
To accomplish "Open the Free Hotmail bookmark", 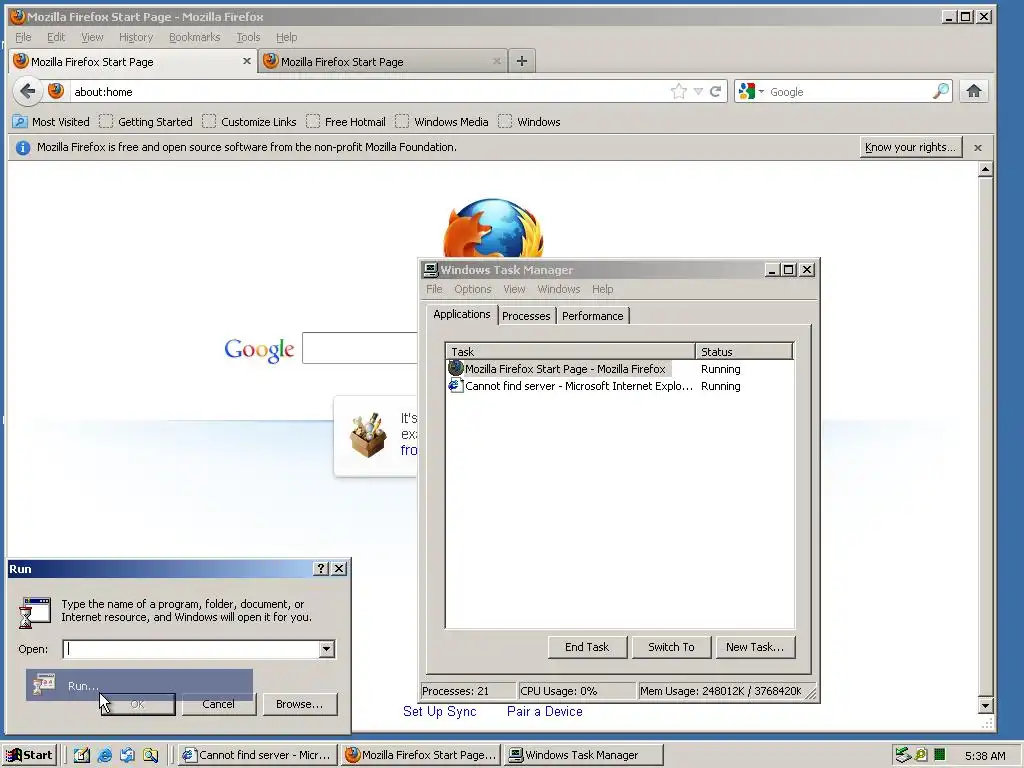I will pyautogui.click(x=346, y=121).
